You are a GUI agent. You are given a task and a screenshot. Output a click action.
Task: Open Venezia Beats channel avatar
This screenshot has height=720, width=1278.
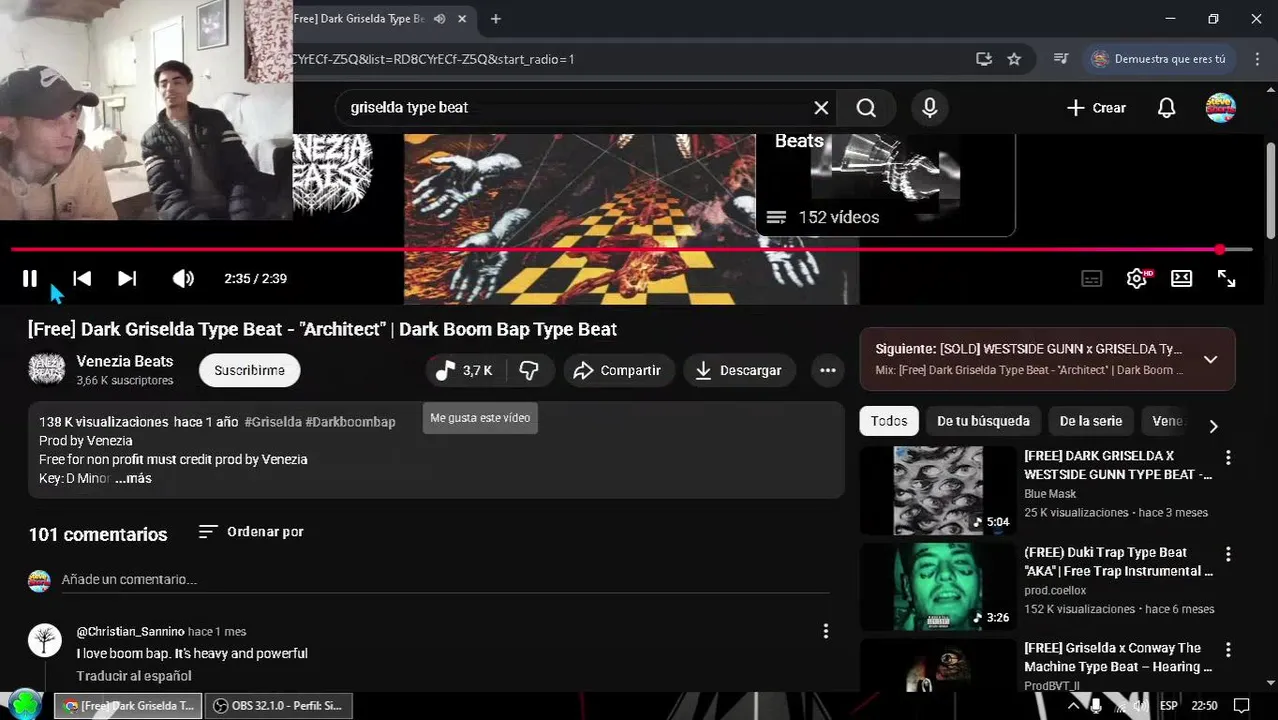[x=47, y=370]
